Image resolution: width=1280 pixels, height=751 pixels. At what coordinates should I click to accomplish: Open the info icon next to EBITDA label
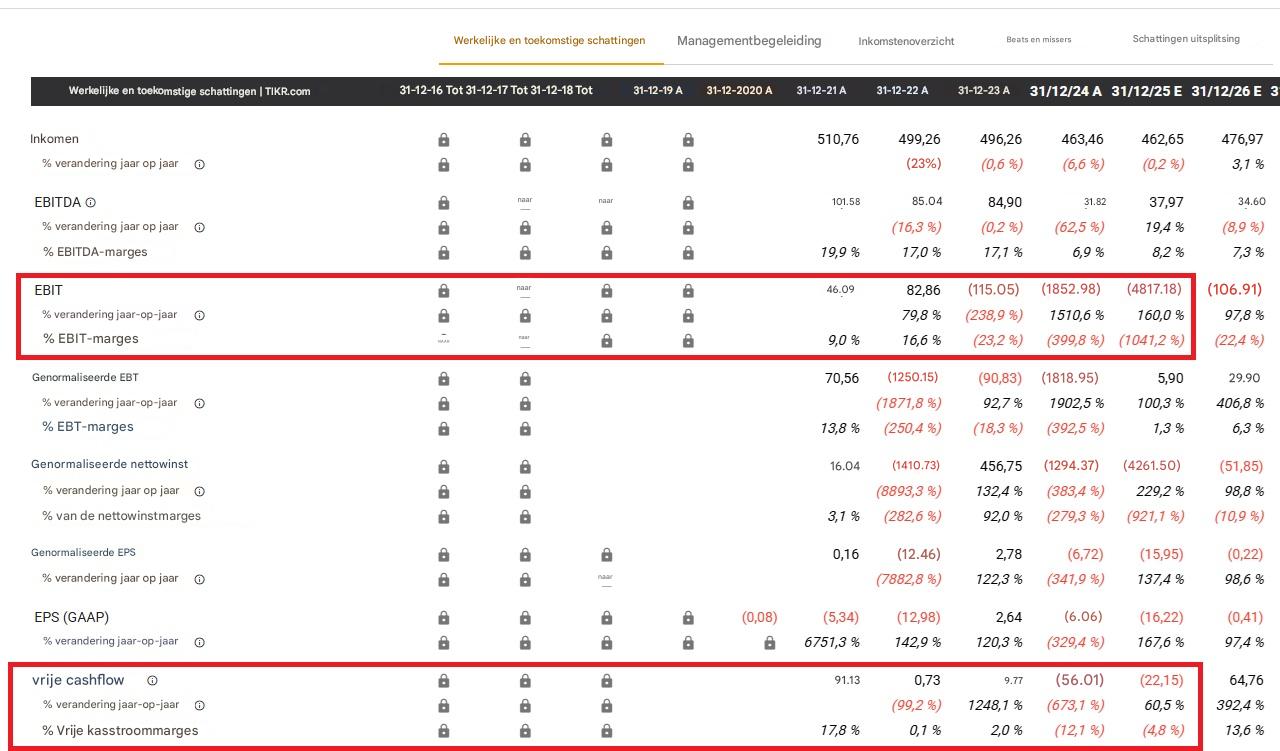coord(89,202)
